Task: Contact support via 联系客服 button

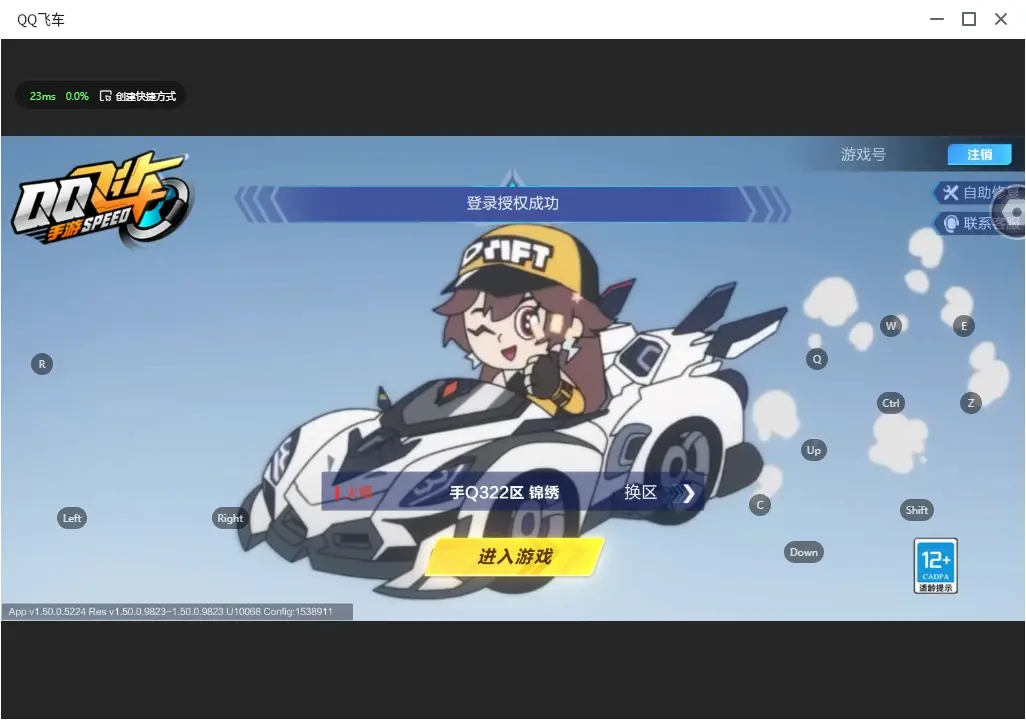Action: [979, 223]
